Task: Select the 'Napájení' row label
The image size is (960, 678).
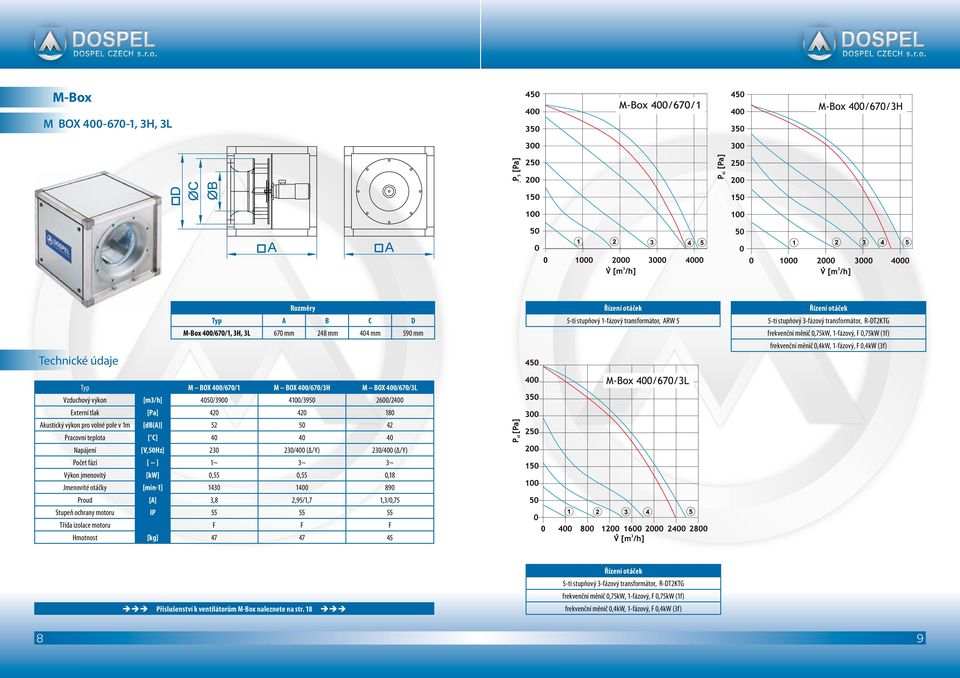Action: click(x=84, y=450)
